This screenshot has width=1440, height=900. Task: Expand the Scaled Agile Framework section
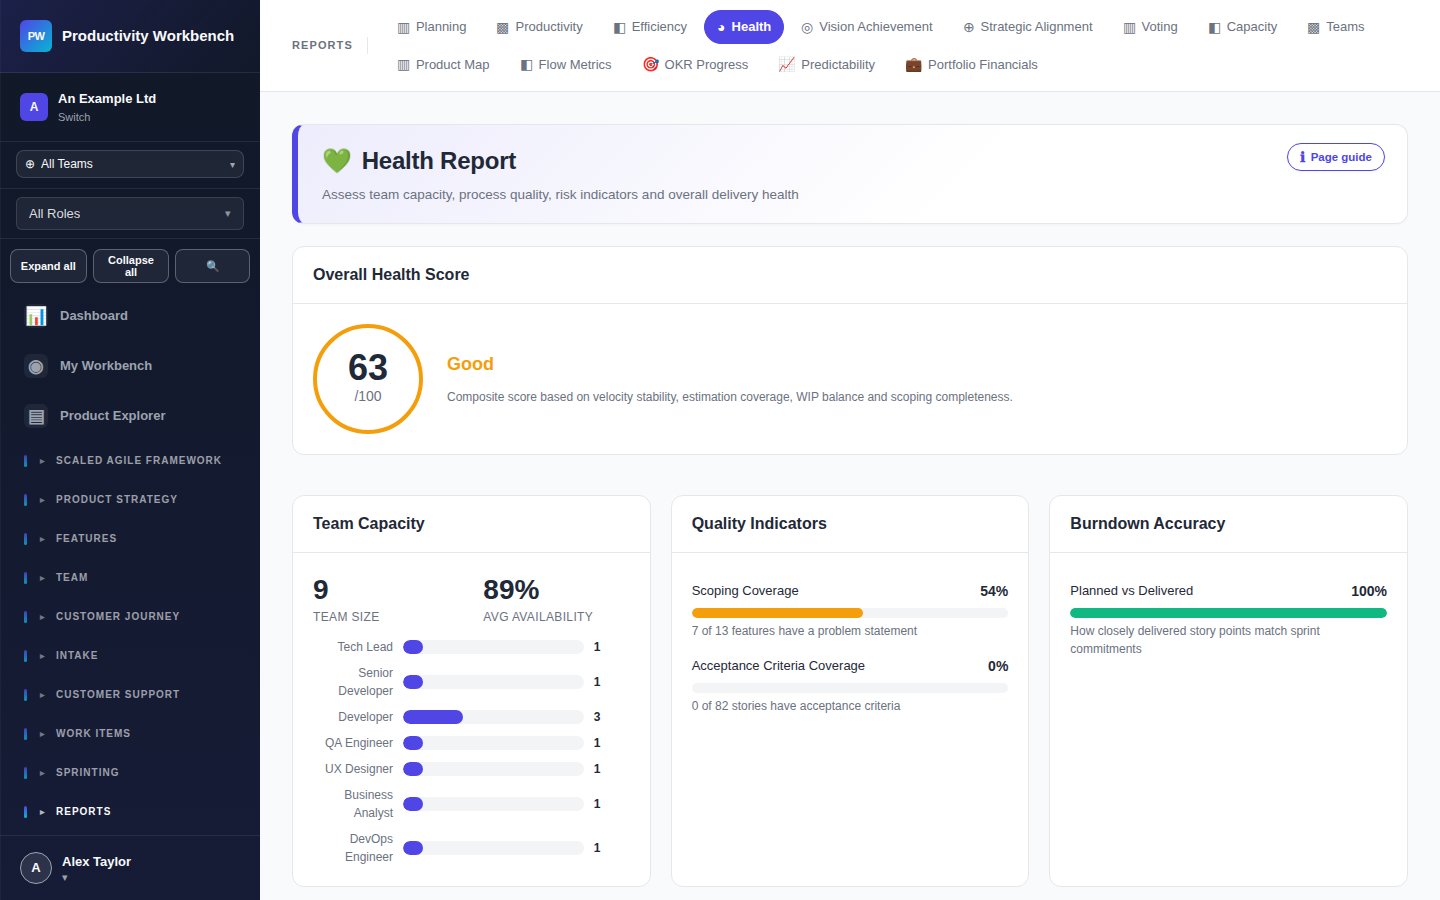point(130,461)
